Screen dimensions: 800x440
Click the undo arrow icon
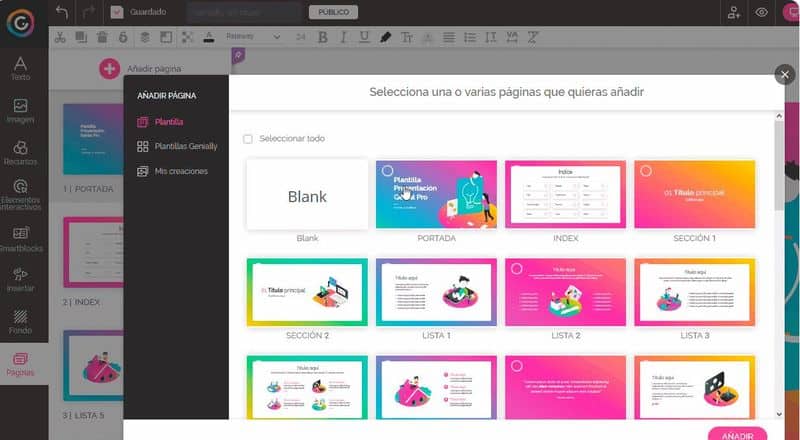62,12
